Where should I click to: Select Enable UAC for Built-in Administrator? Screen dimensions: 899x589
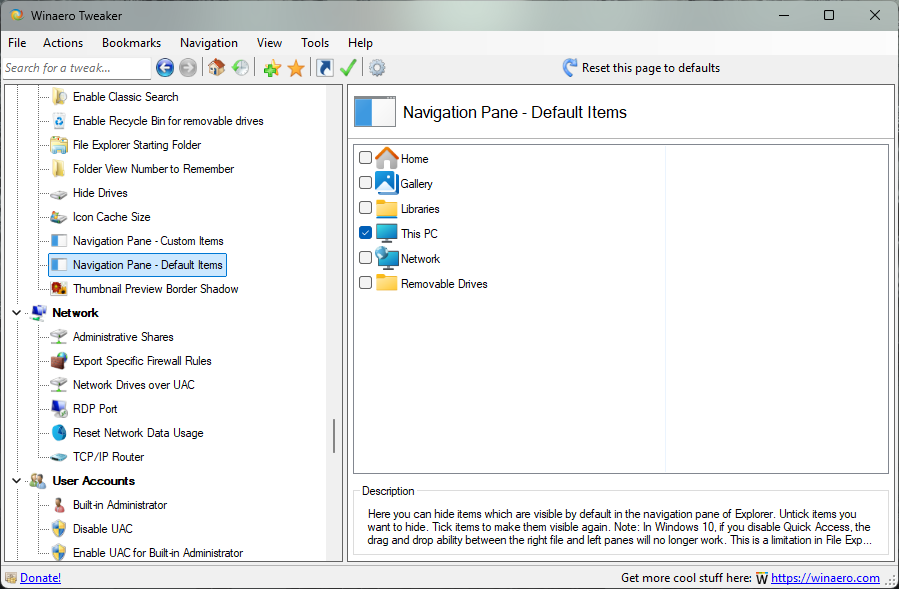click(x=158, y=553)
